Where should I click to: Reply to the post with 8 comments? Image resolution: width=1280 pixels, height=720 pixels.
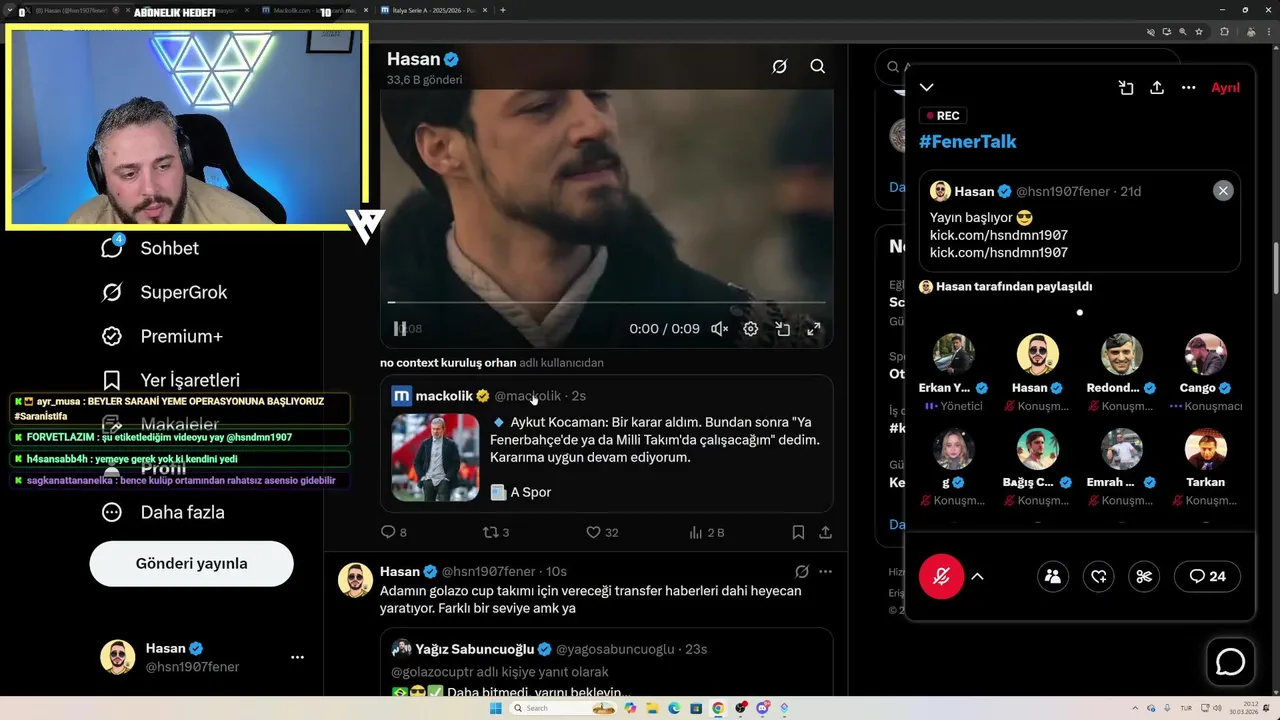394,533
